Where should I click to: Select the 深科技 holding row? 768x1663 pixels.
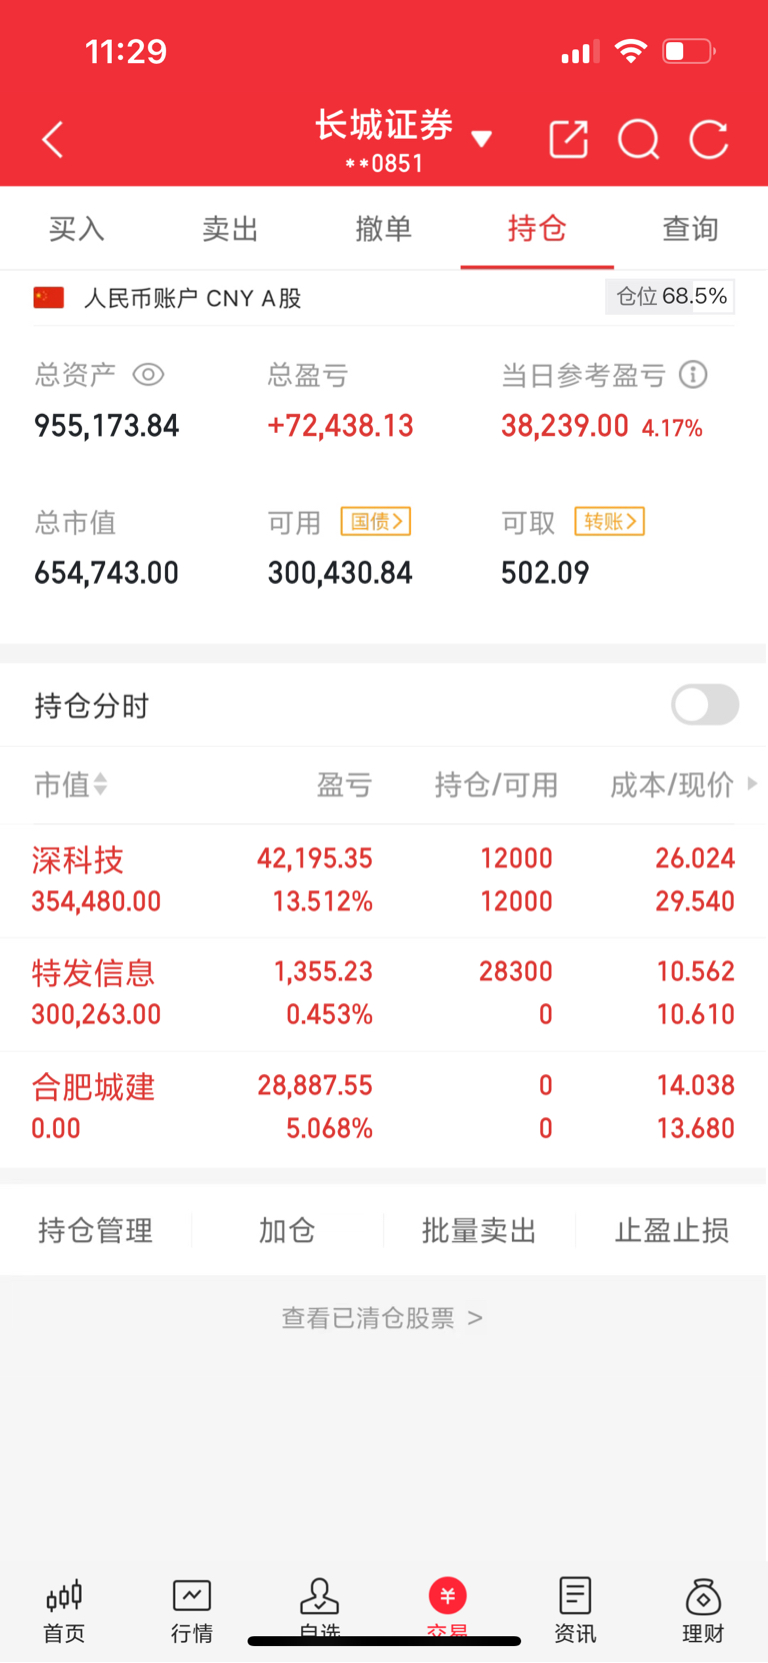pyautogui.click(x=383, y=880)
